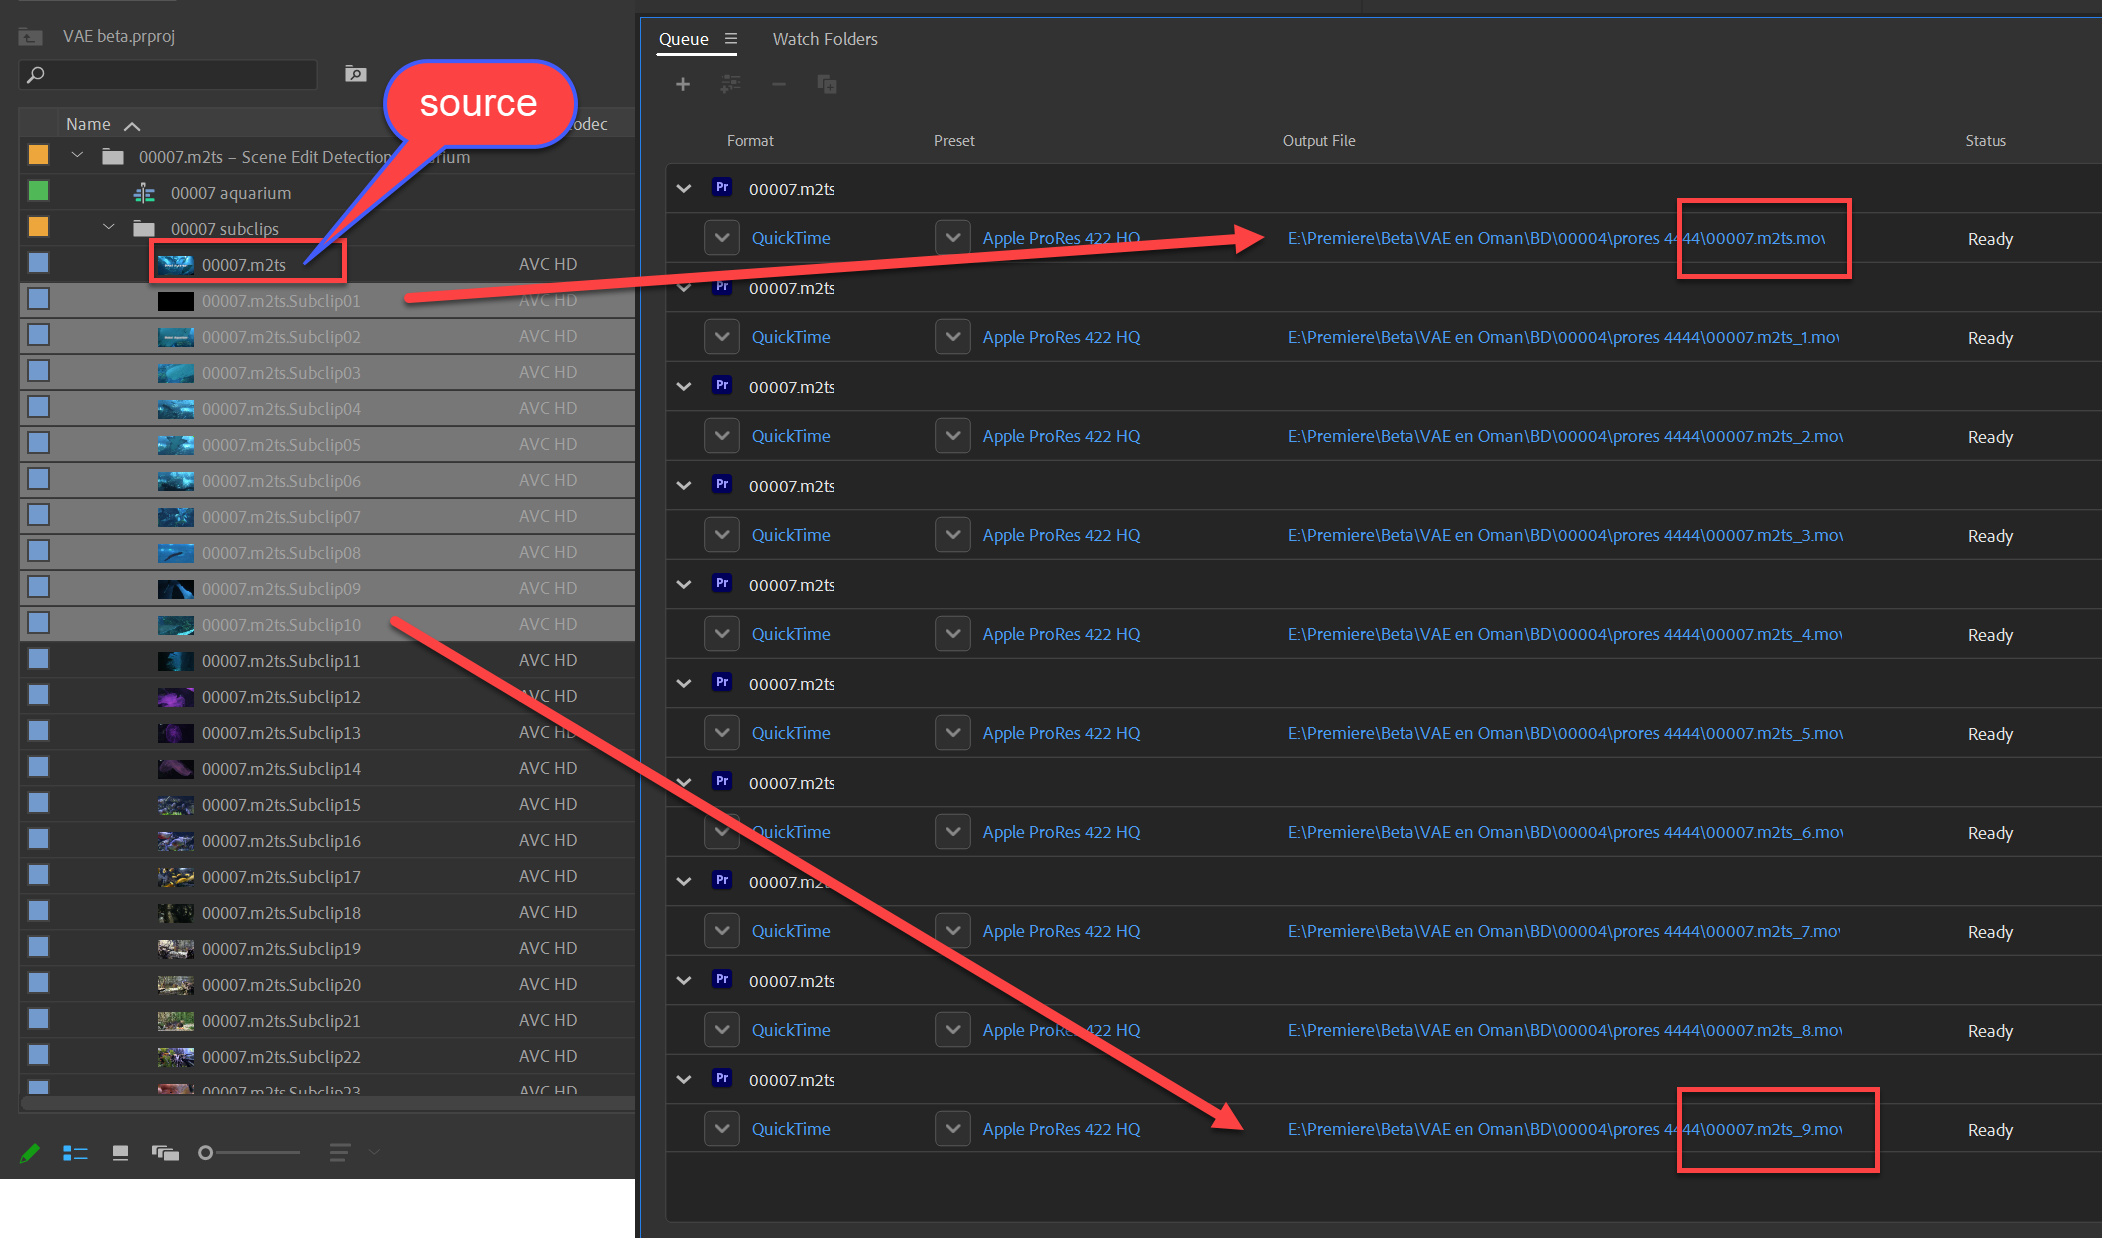Select the Find/search magnifier icon in the project panel
2102x1238 pixels.
pos(355,73)
